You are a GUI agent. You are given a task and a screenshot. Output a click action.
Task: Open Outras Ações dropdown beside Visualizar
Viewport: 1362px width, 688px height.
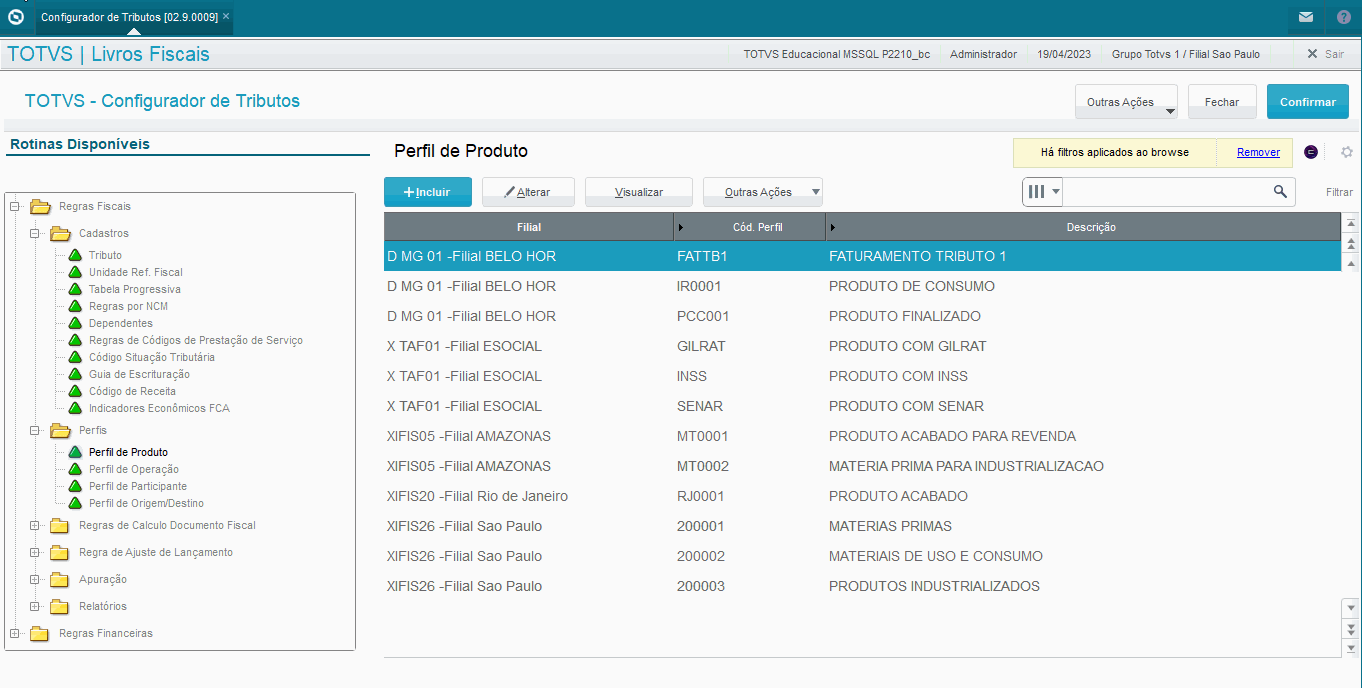pyautogui.click(x=763, y=192)
